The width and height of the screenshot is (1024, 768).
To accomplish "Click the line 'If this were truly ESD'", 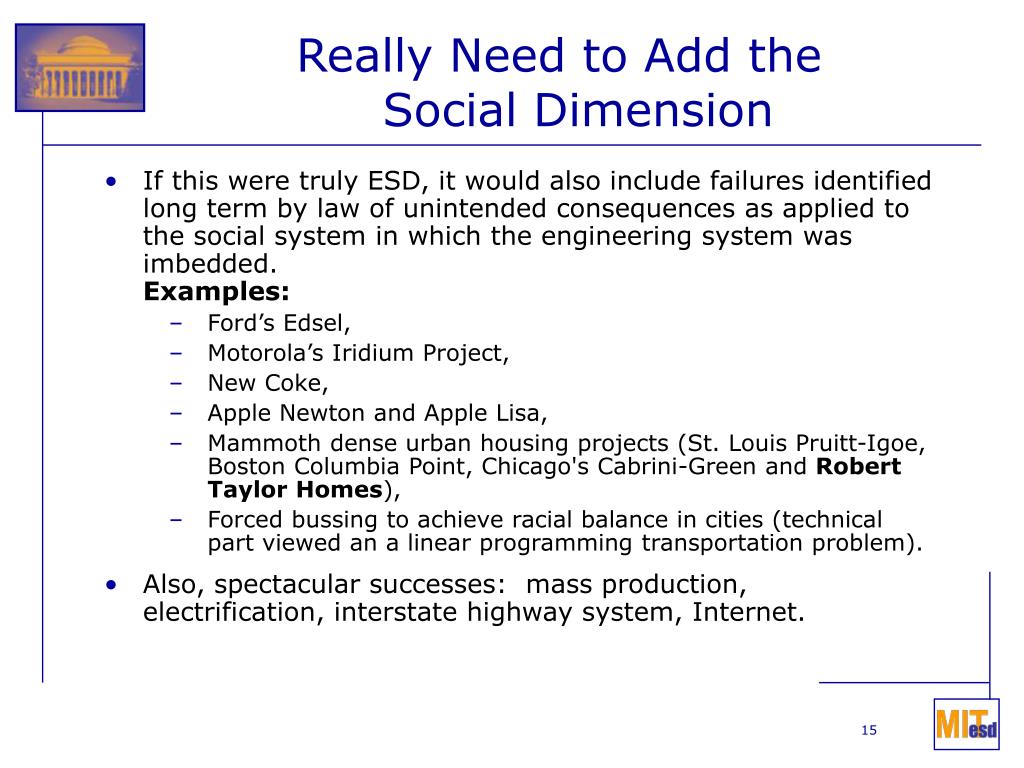I will [x=537, y=181].
